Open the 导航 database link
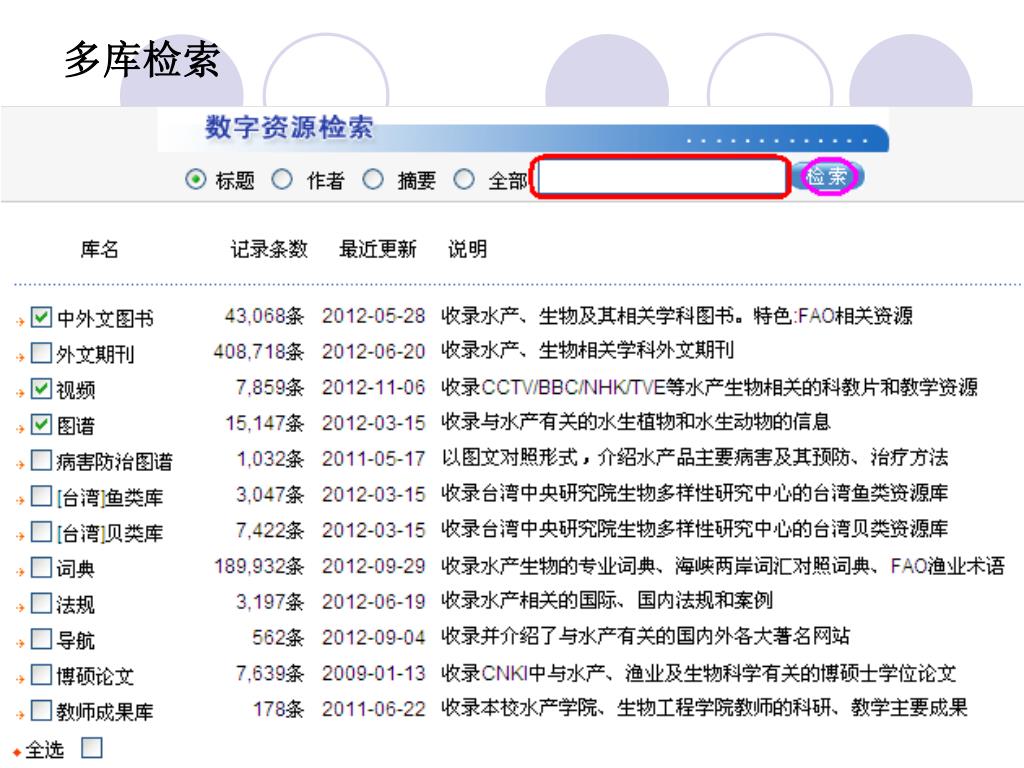 pyautogui.click(x=76, y=640)
